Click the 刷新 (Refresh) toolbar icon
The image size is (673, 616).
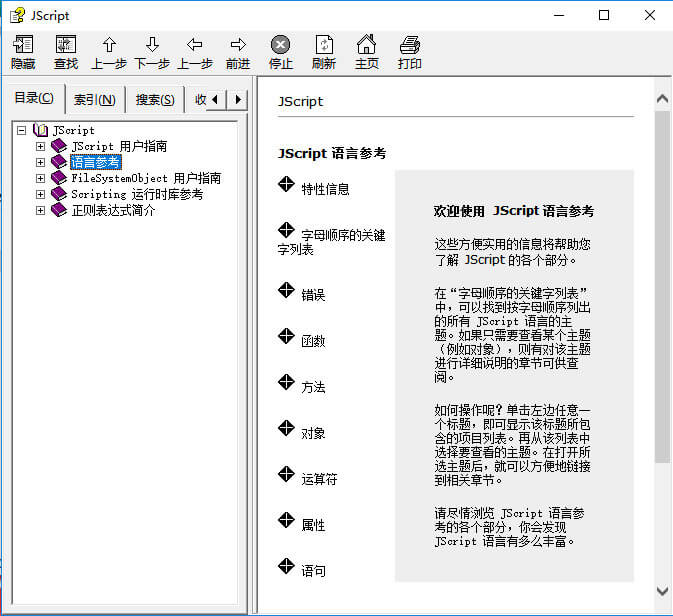[x=324, y=45]
